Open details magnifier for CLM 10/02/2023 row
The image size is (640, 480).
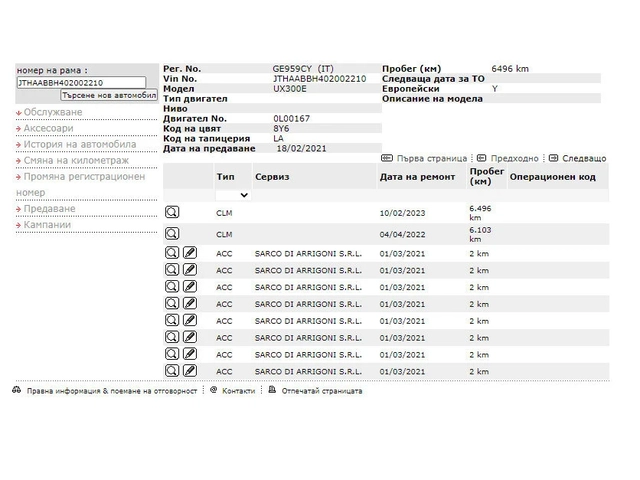pyautogui.click(x=172, y=212)
